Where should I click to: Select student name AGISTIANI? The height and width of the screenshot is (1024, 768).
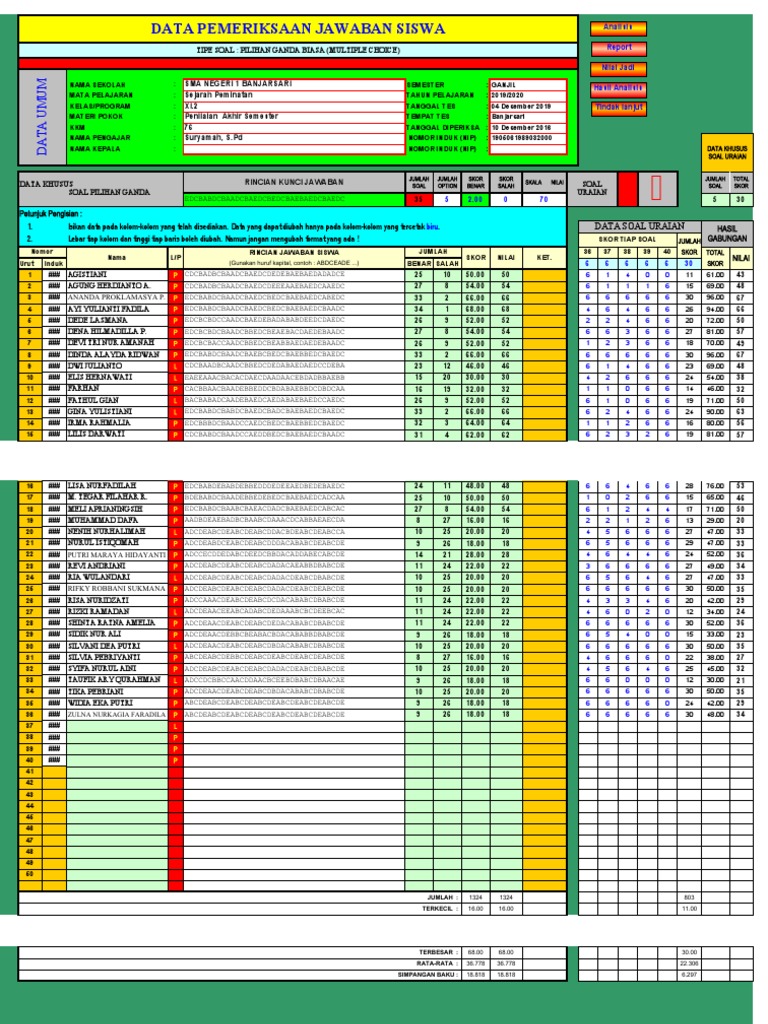[87, 275]
